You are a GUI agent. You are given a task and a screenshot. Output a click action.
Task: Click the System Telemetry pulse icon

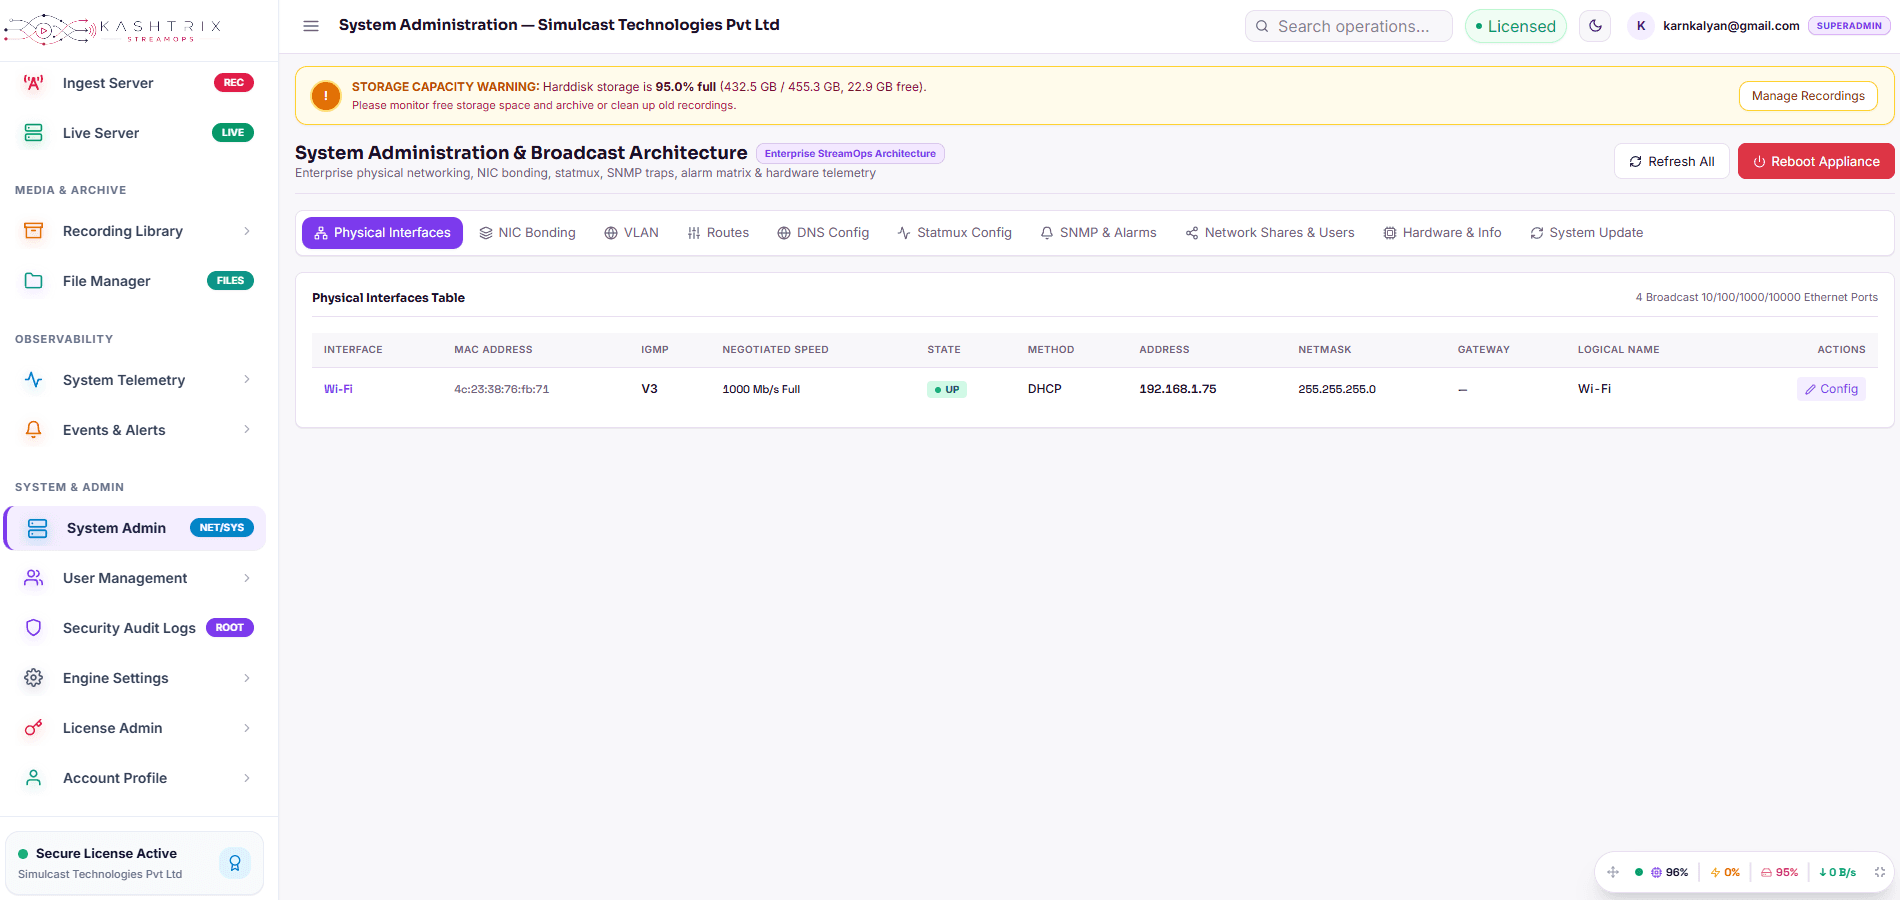click(34, 380)
